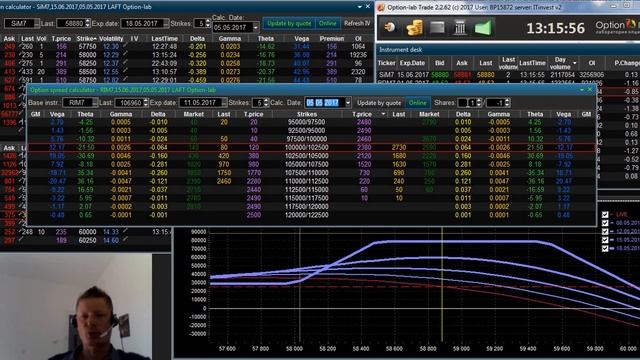640x360 pixels.
Task: Click the Ticker column header in Instrument desk
Action: tap(386, 63)
